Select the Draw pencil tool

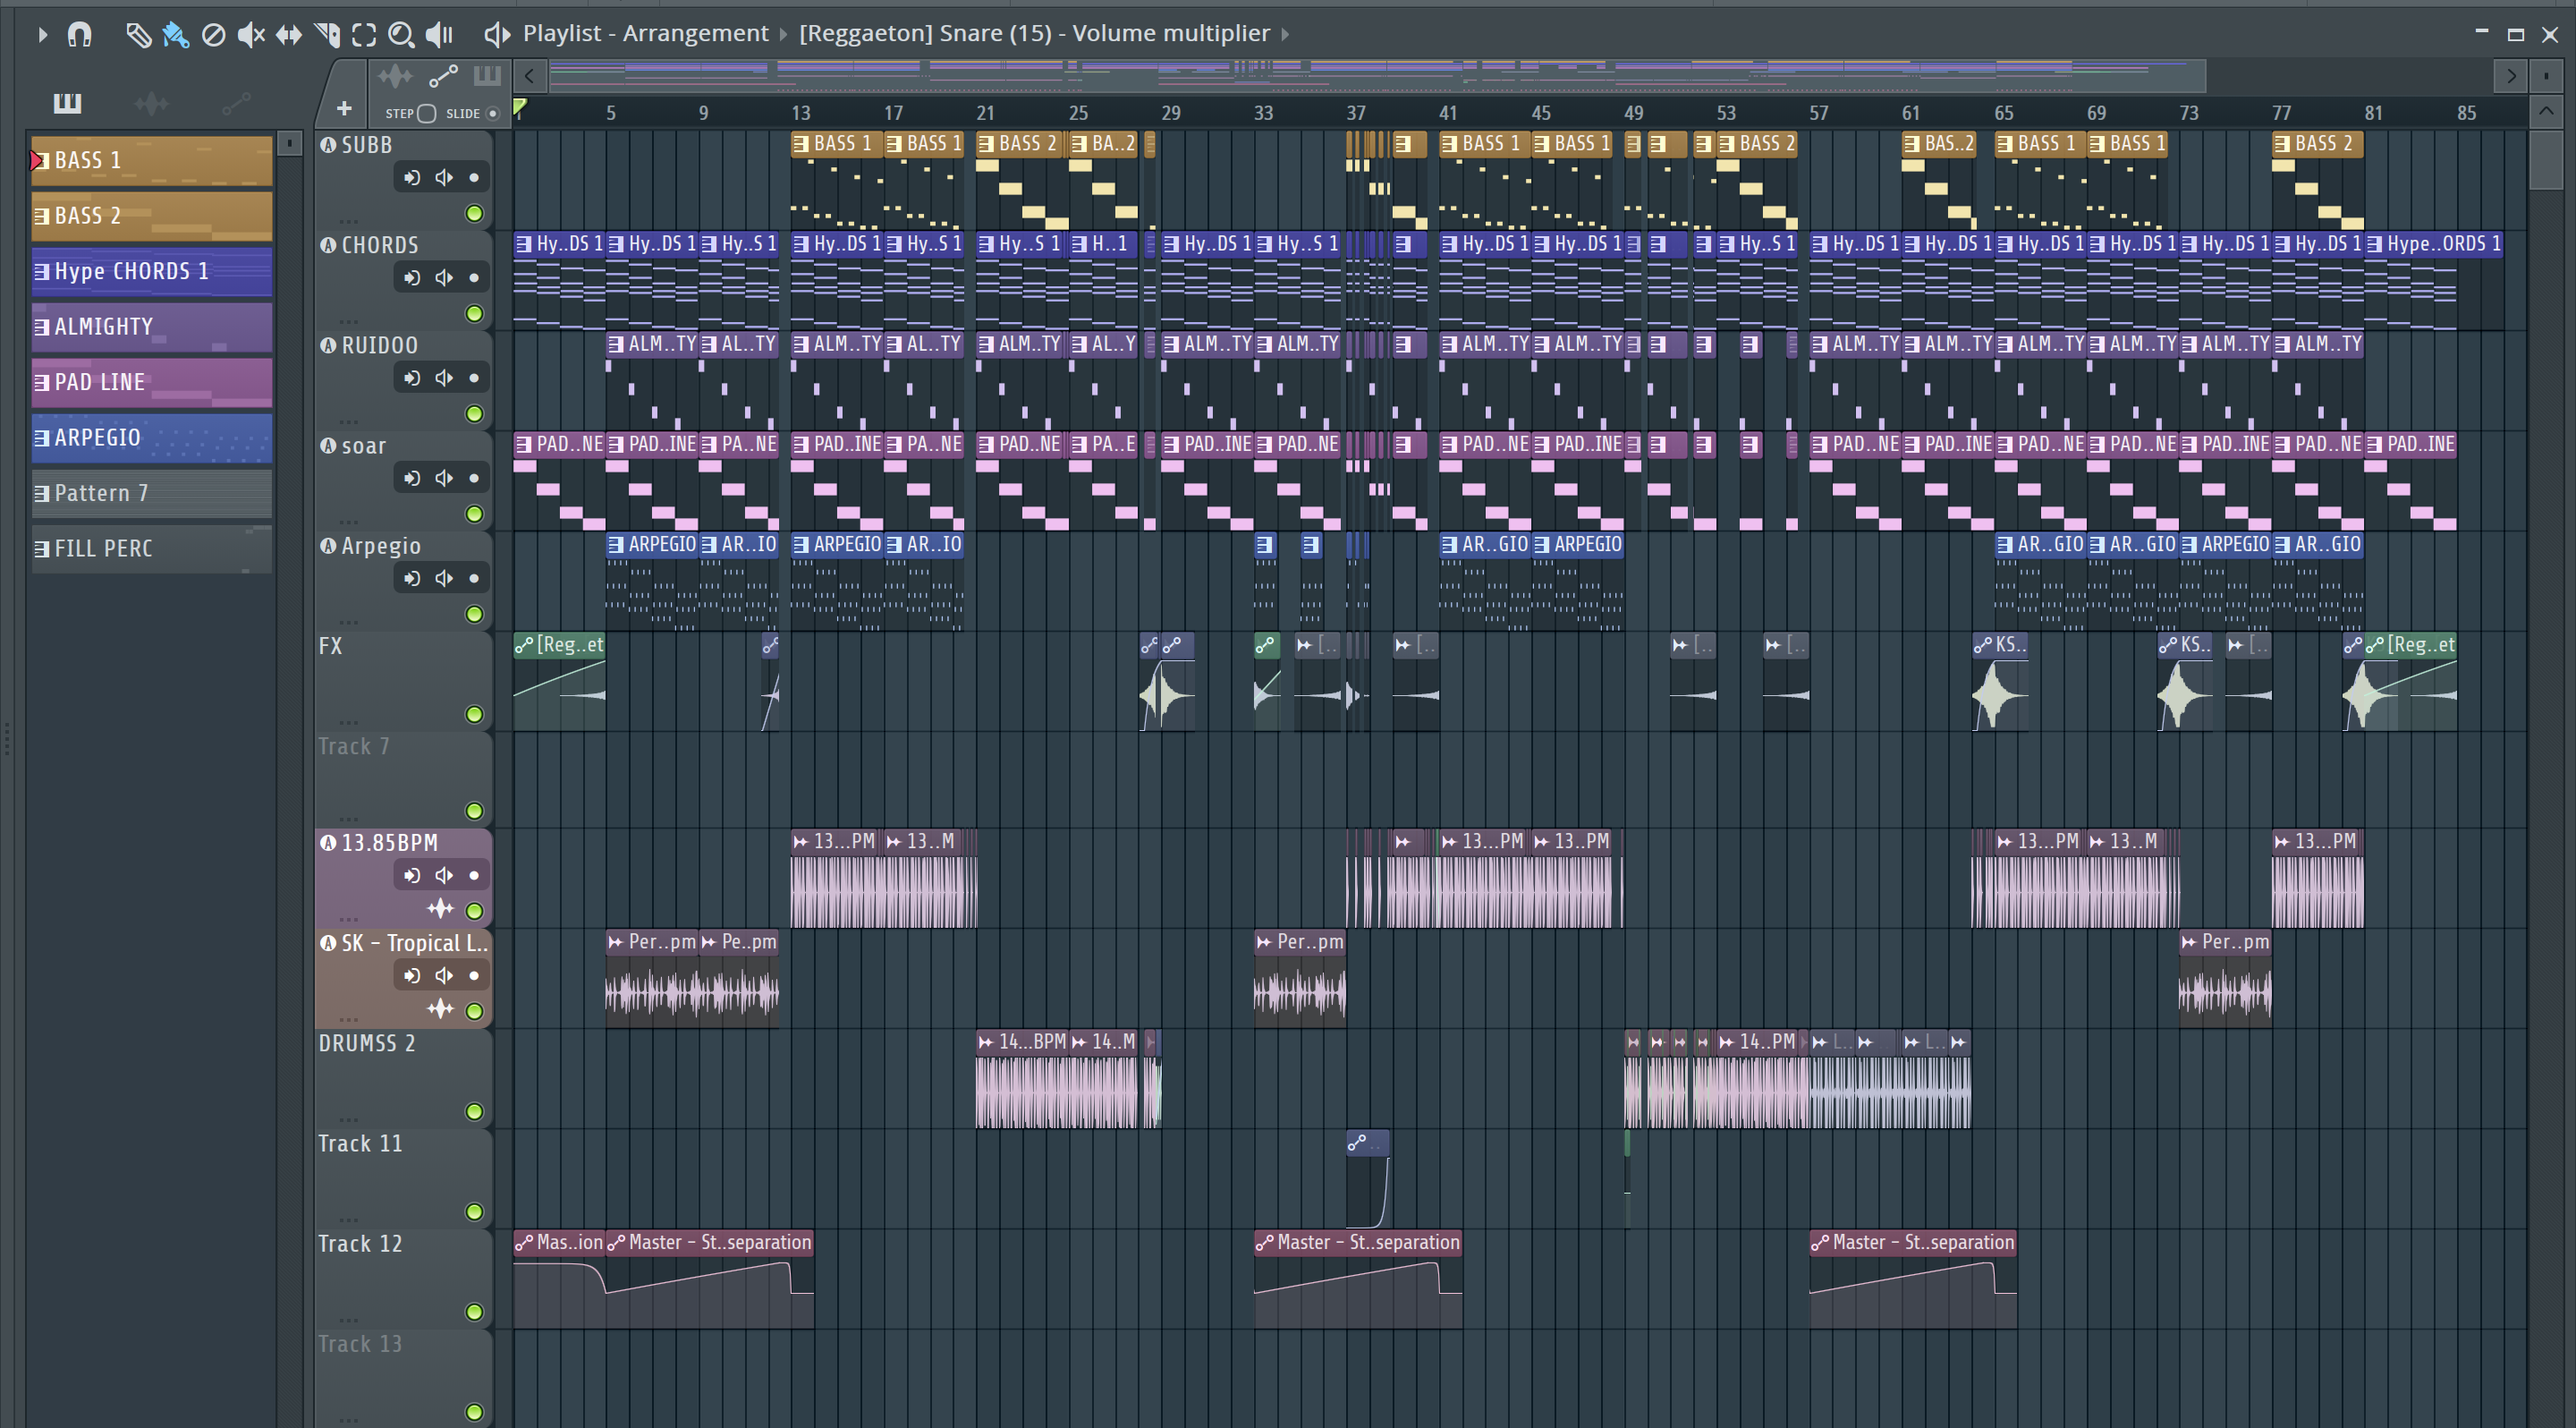[138, 35]
